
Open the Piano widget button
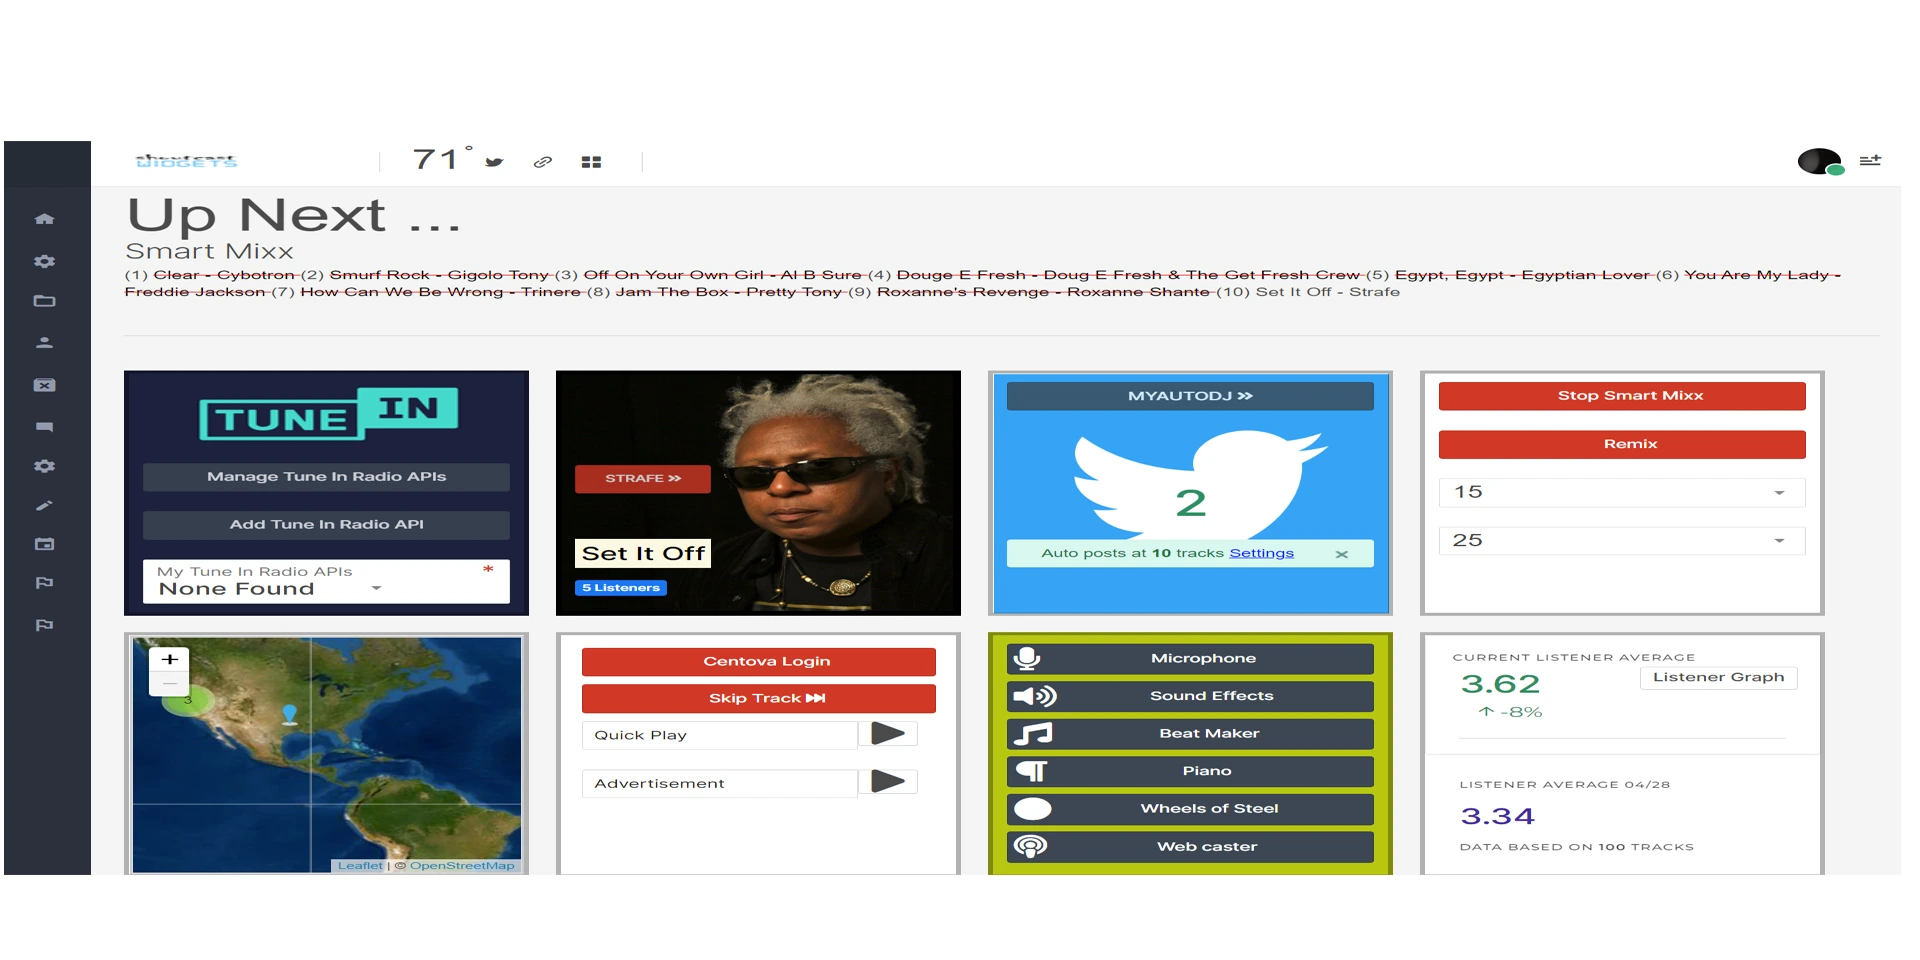coord(1190,771)
